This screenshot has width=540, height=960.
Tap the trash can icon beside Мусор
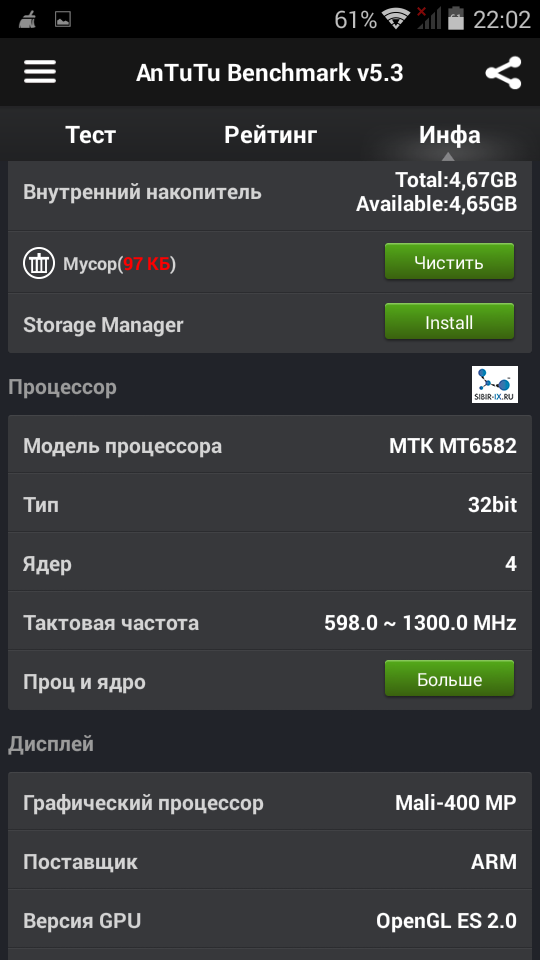(39, 264)
